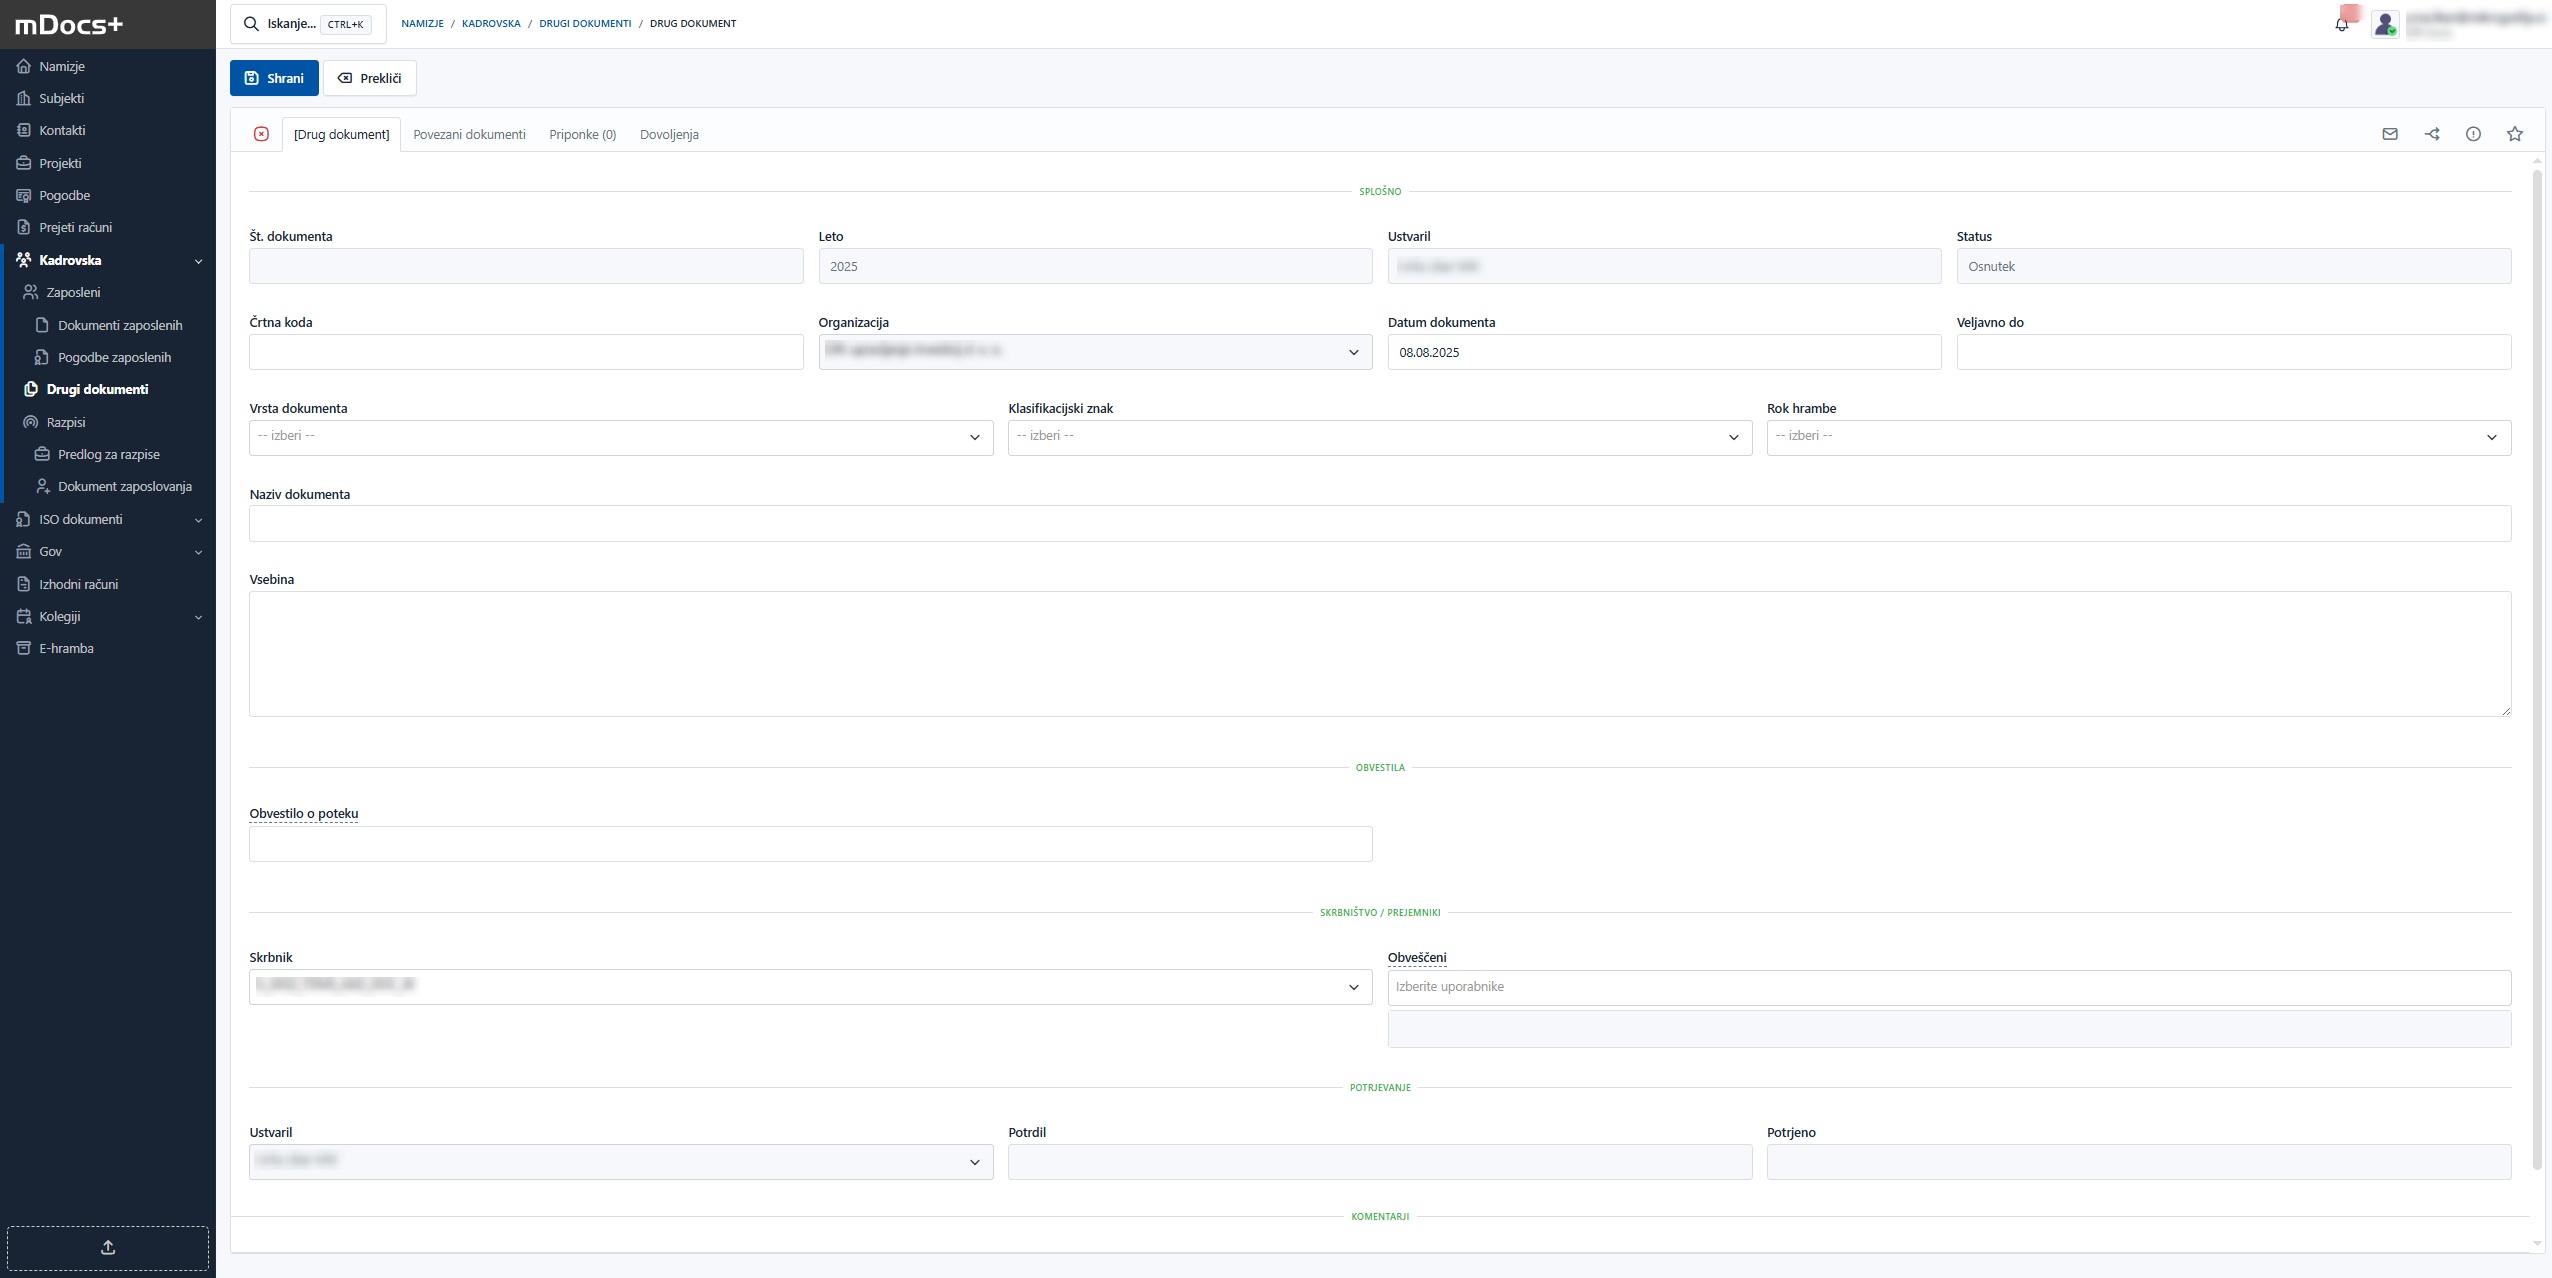
Task: Open Rok hrambe dropdown
Action: click(2138, 437)
